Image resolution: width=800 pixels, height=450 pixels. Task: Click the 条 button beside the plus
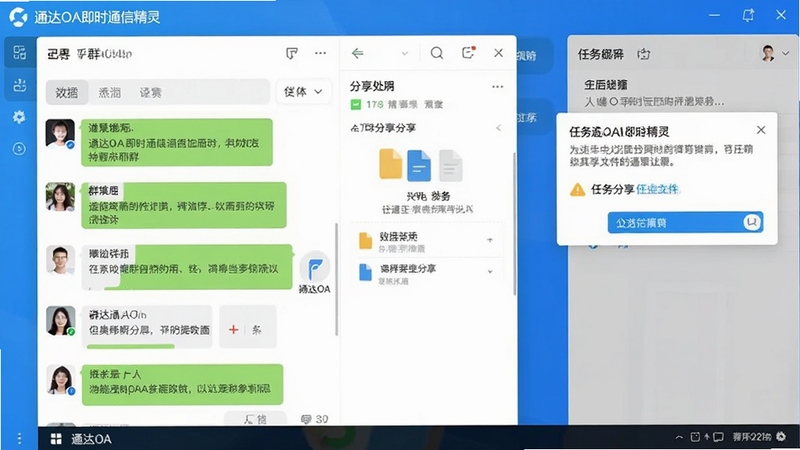click(257, 330)
